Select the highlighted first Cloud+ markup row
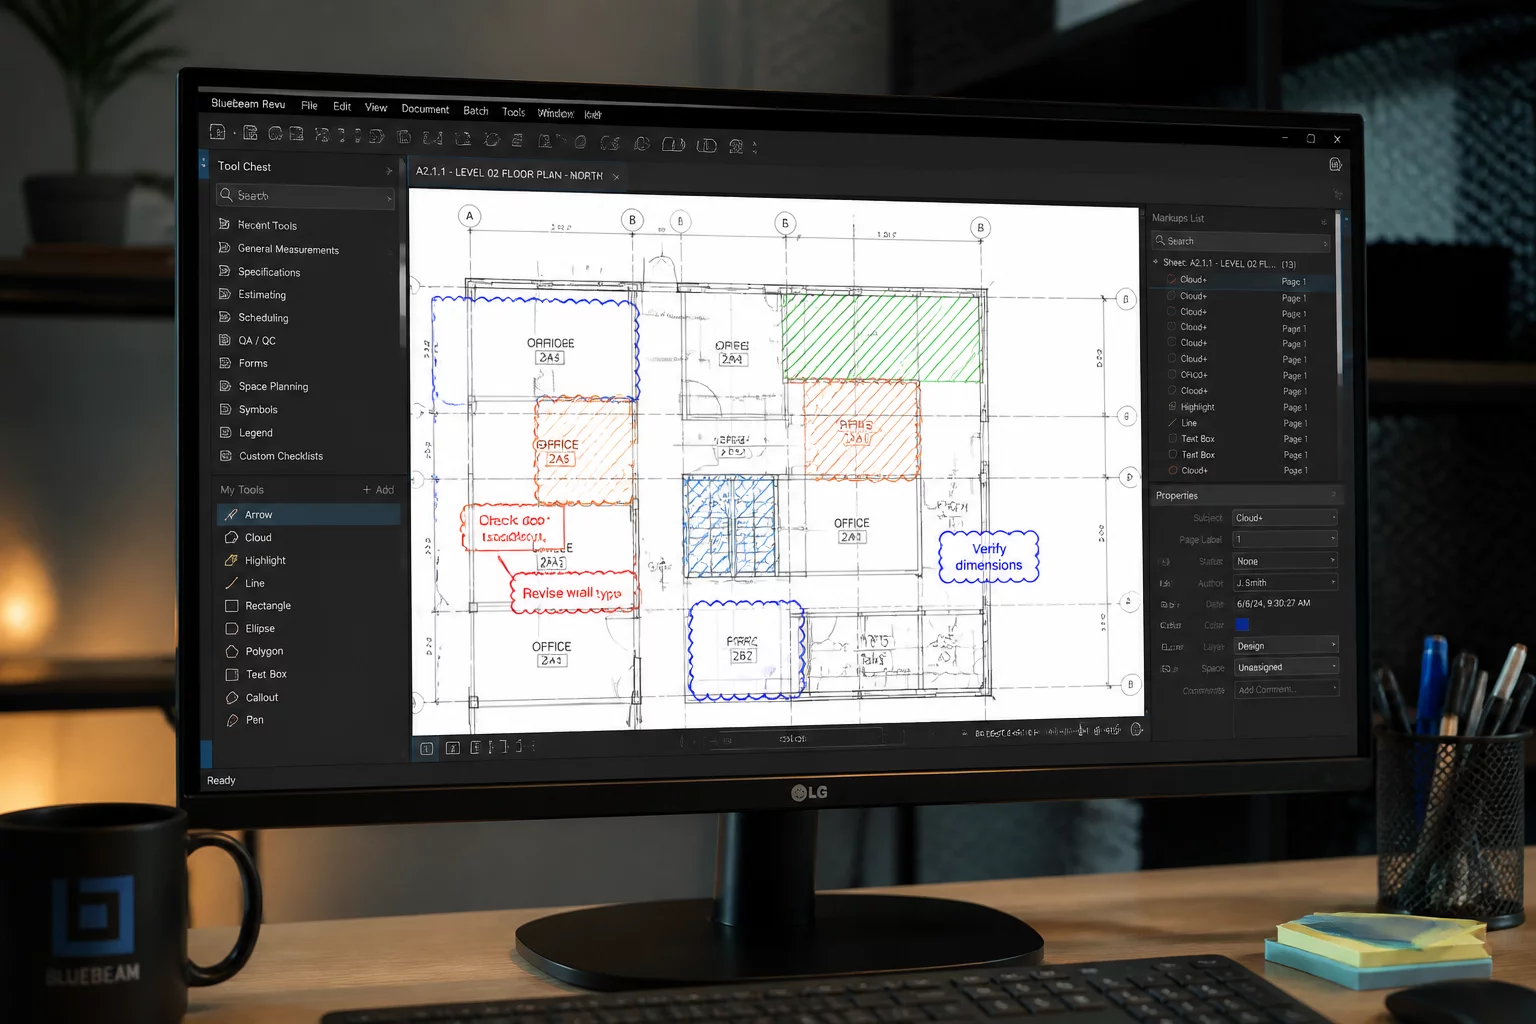Image resolution: width=1536 pixels, height=1024 pixels. pyautogui.click(x=1241, y=280)
